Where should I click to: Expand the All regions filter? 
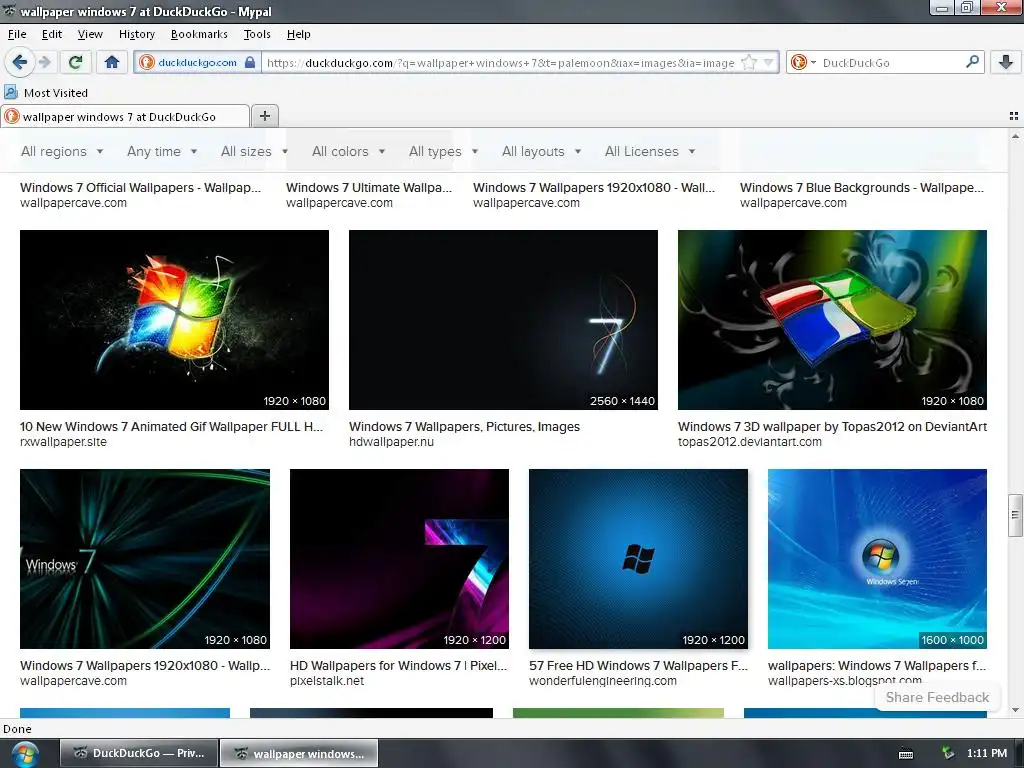coord(62,151)
